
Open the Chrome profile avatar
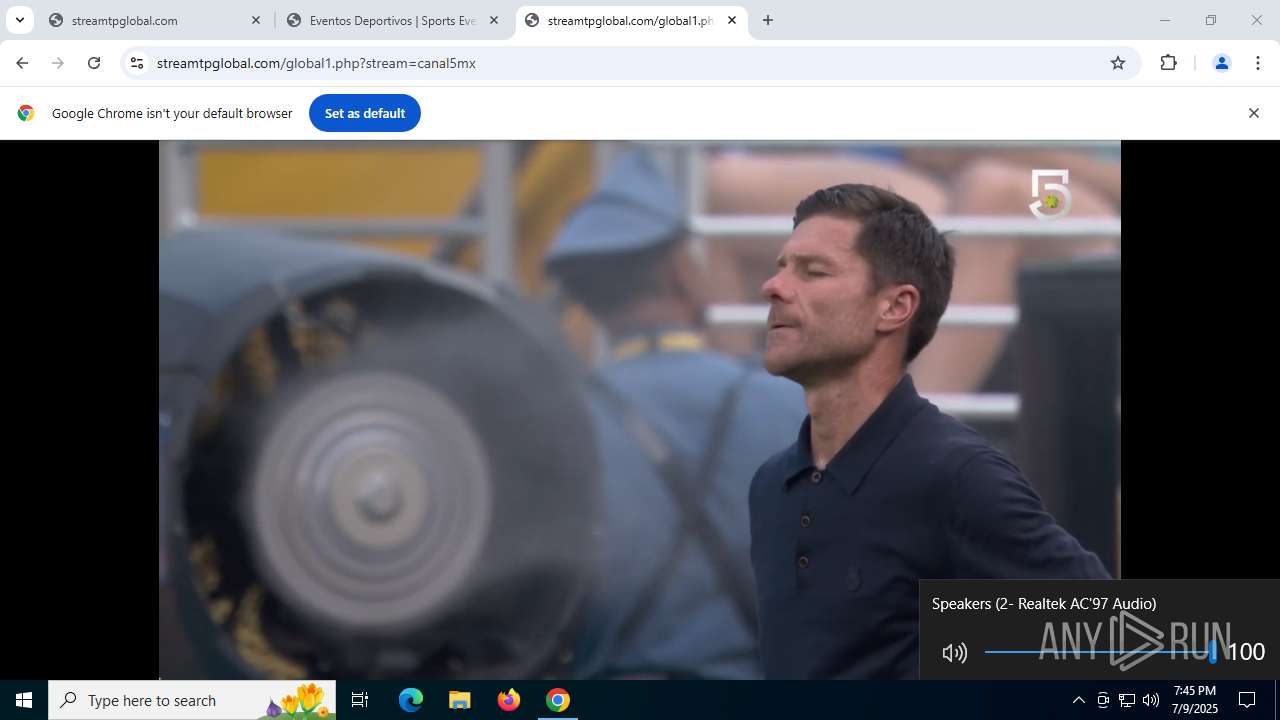pyautogui.click(x=1221, y=63)
